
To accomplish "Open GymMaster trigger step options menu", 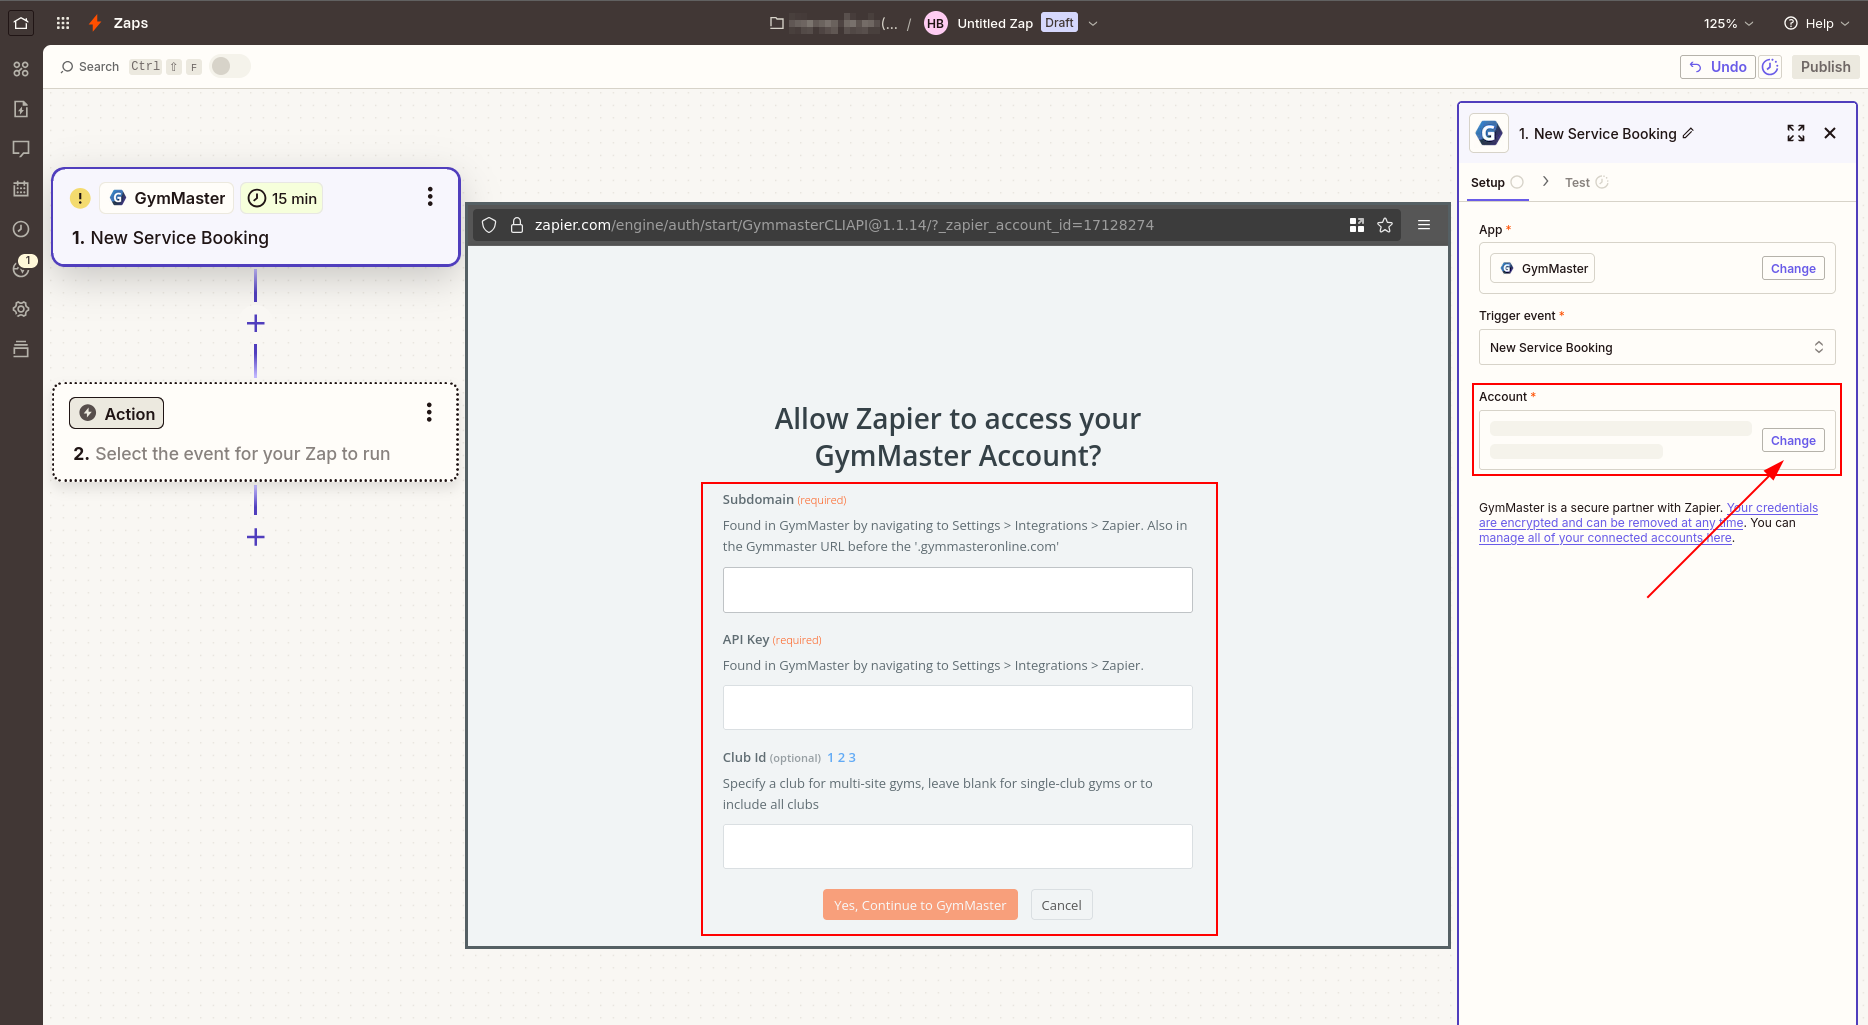I will 430,197.
